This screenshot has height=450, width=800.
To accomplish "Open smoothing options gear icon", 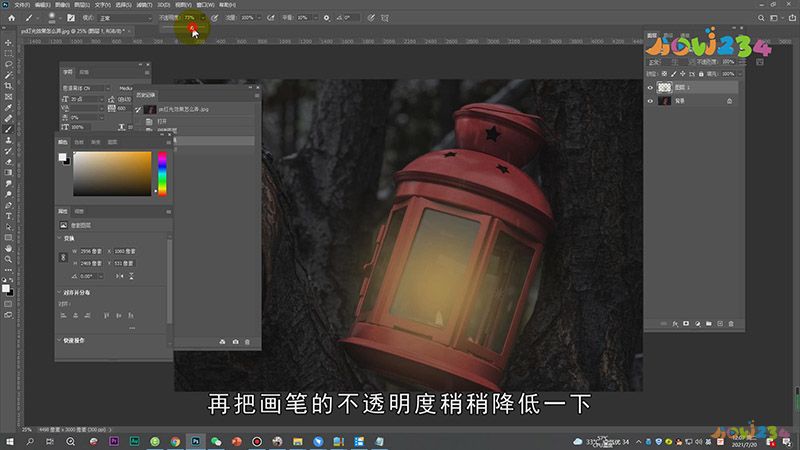I will coord(327,18).
